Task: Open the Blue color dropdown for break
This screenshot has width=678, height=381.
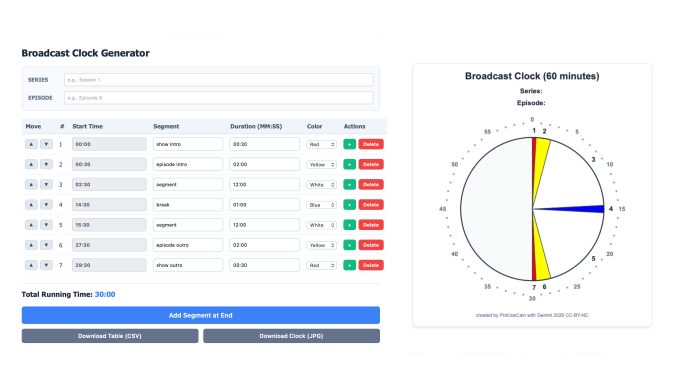Action: [x=321, y=205]
